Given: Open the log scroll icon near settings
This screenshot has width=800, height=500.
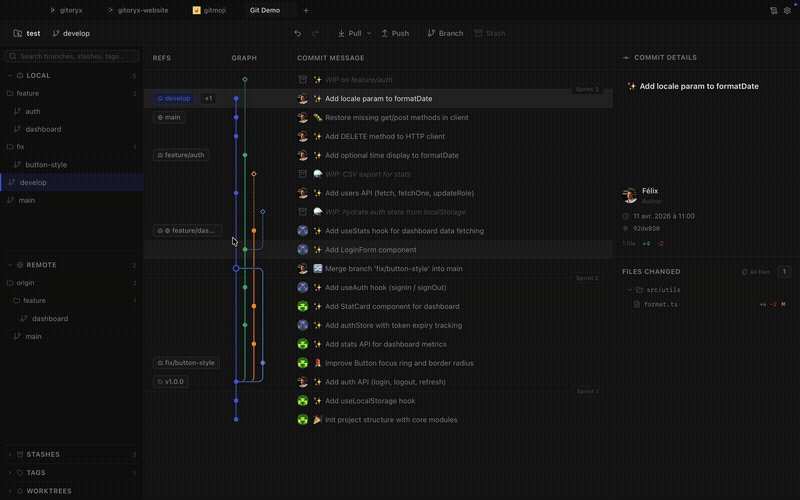Looking at the screenshot, I should coord(773,10).
